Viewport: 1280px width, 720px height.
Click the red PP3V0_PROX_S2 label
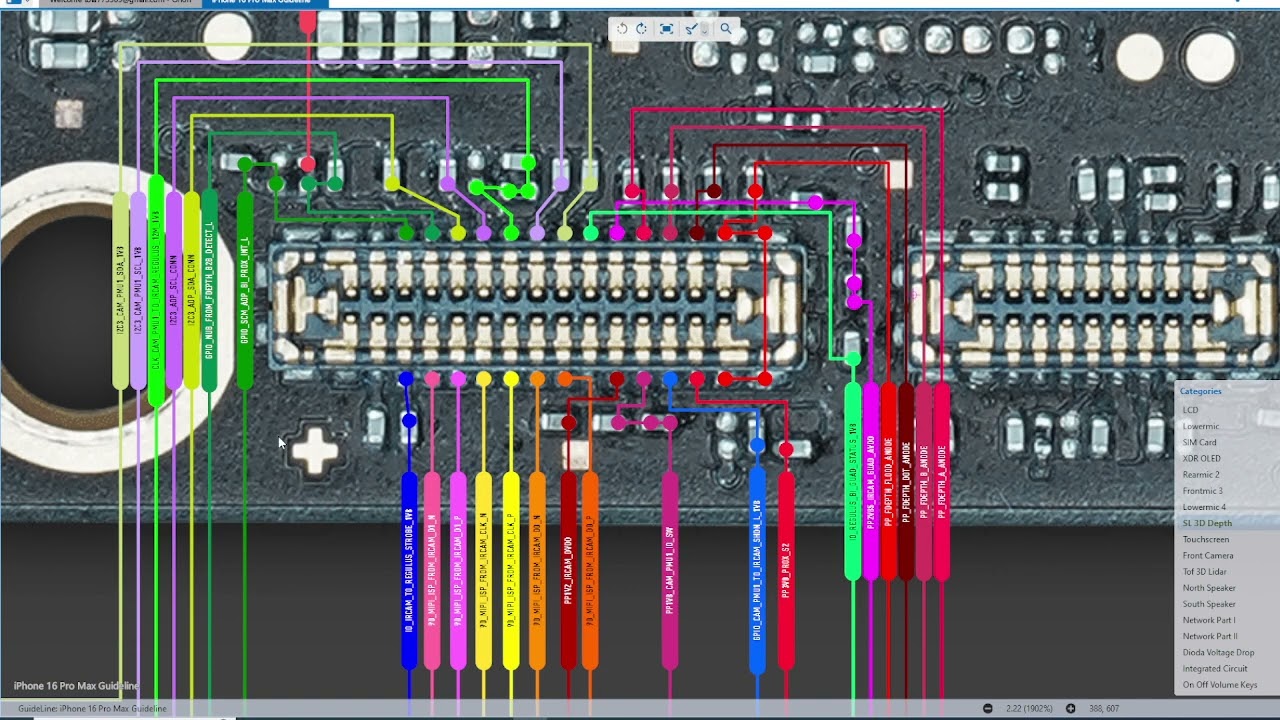click(786, 571)
